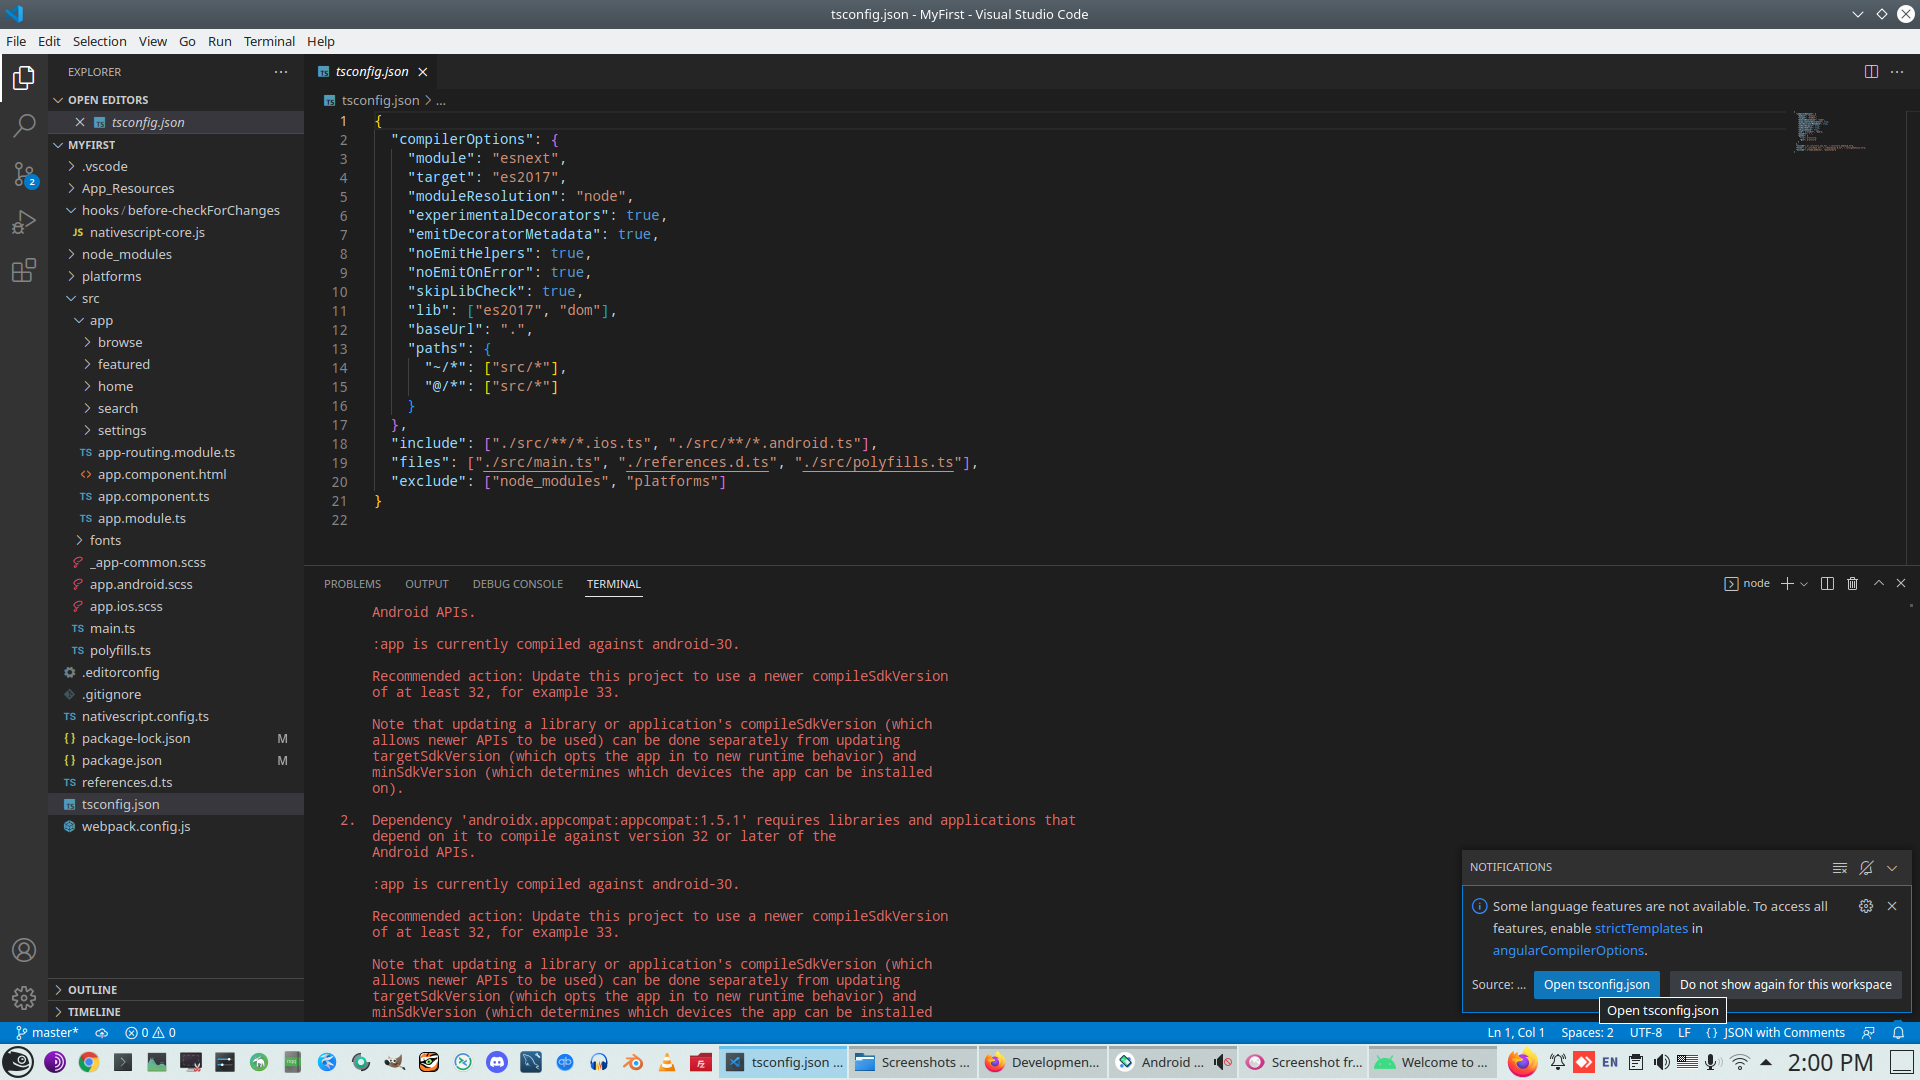Open the Extensions view icon
The height and width of the screenshot is (1080, 1920).
point(24,270)
